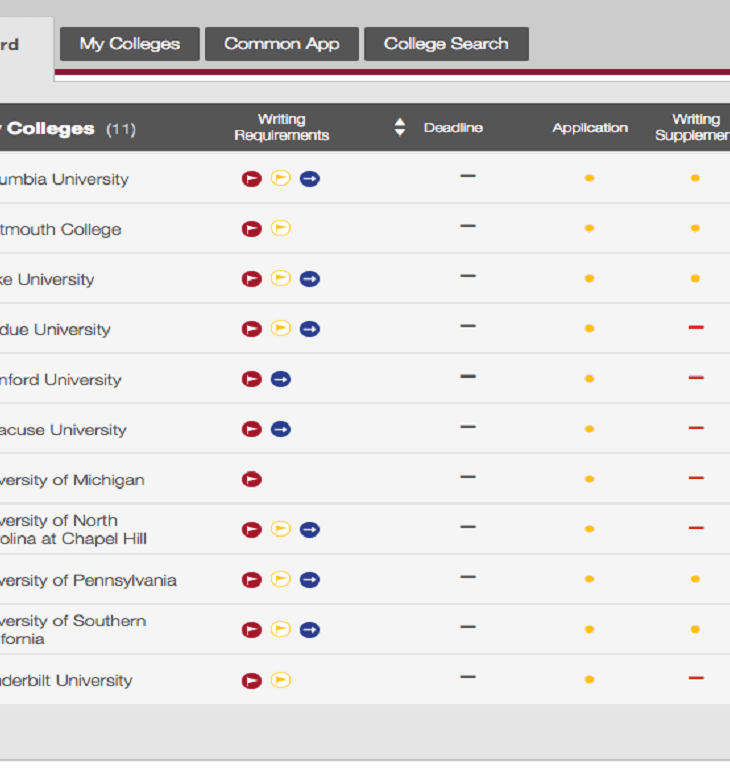Click the red flag icon for University of Michigan

(251, 479)
